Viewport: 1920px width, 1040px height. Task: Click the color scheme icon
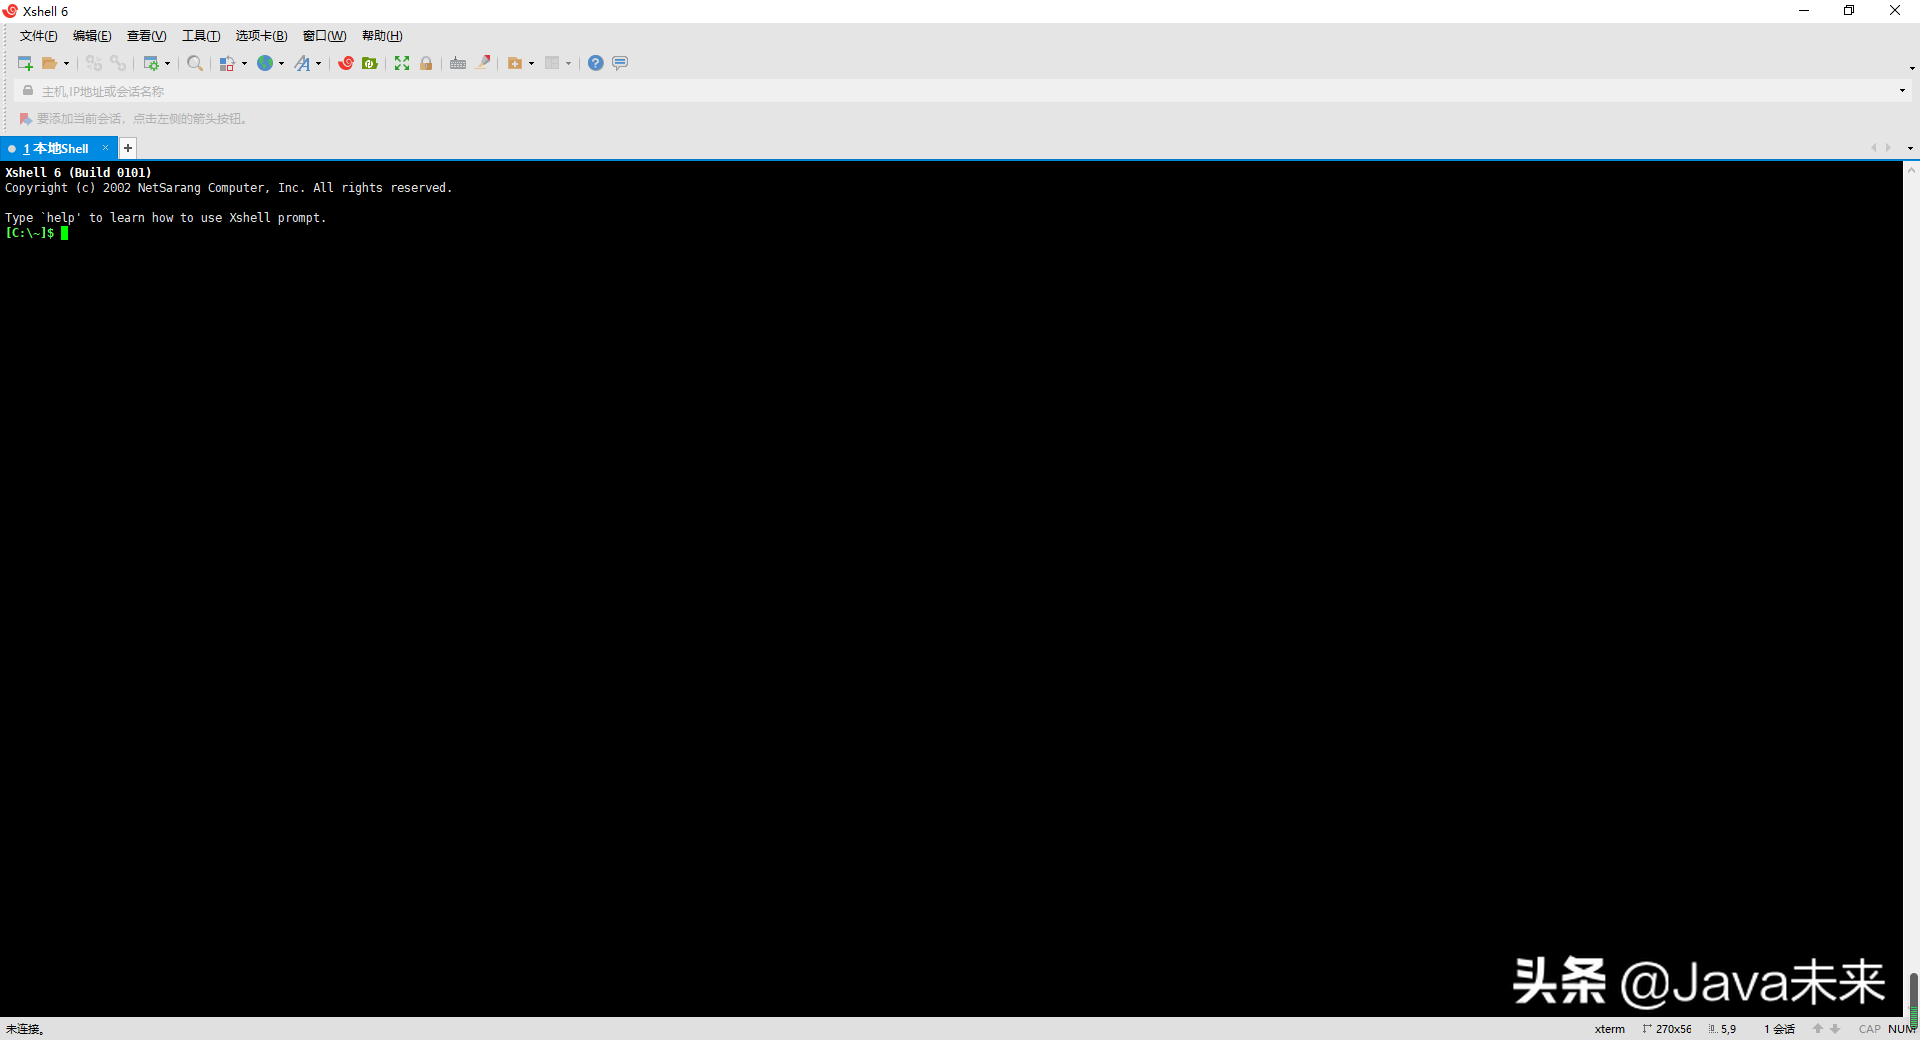pos(227,63)
